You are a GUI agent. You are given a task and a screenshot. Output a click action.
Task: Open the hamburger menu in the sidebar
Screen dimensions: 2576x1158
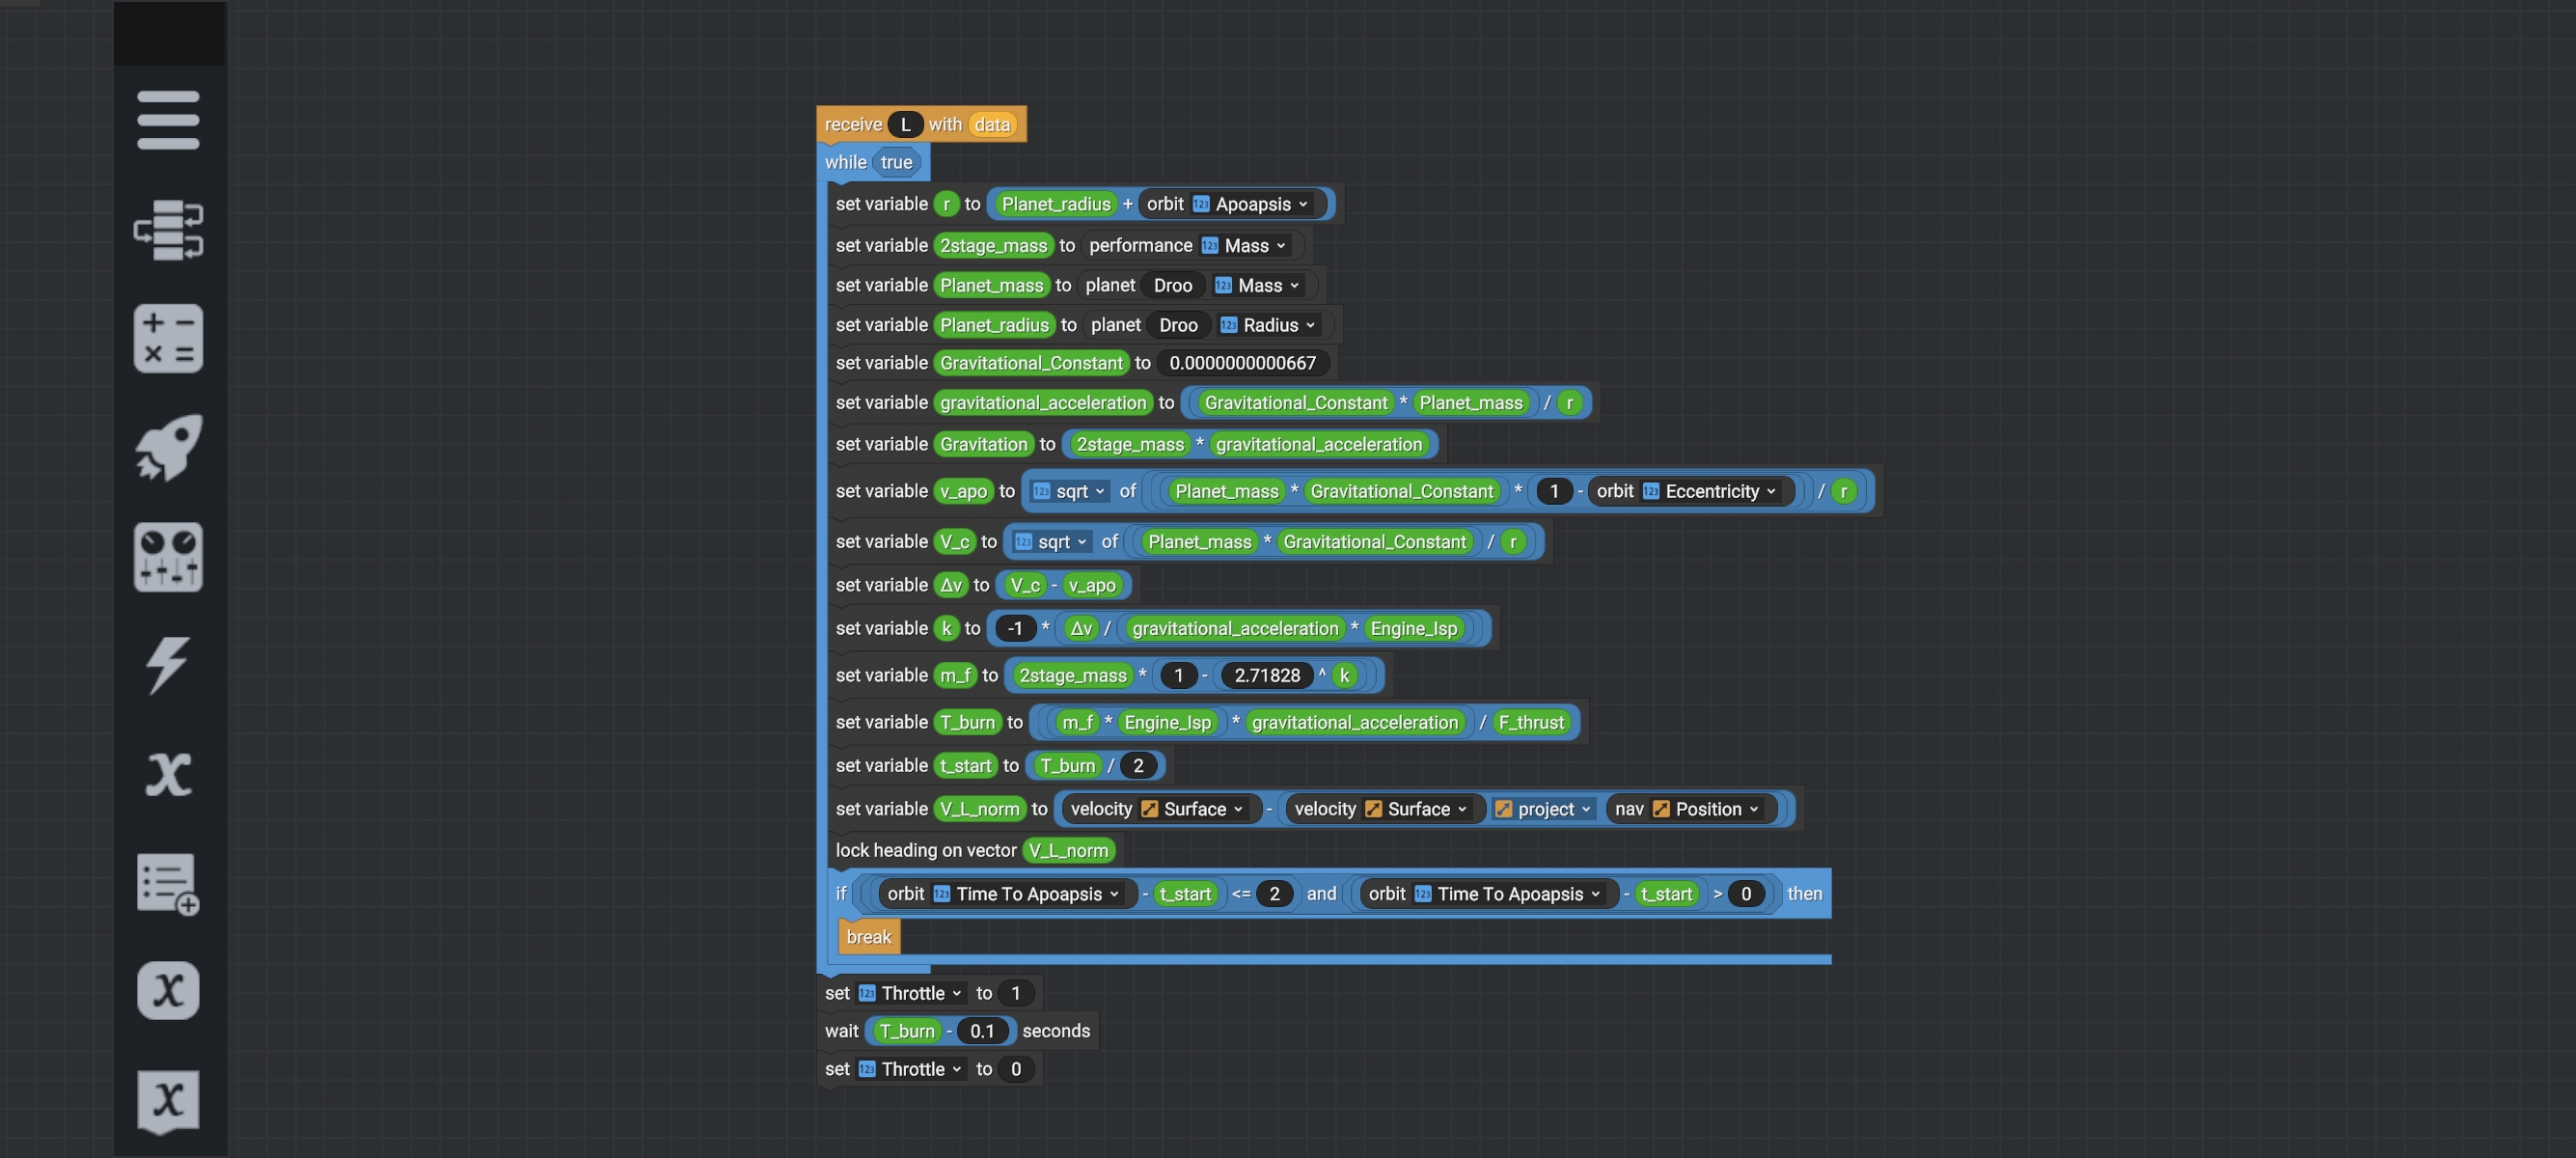168,120
